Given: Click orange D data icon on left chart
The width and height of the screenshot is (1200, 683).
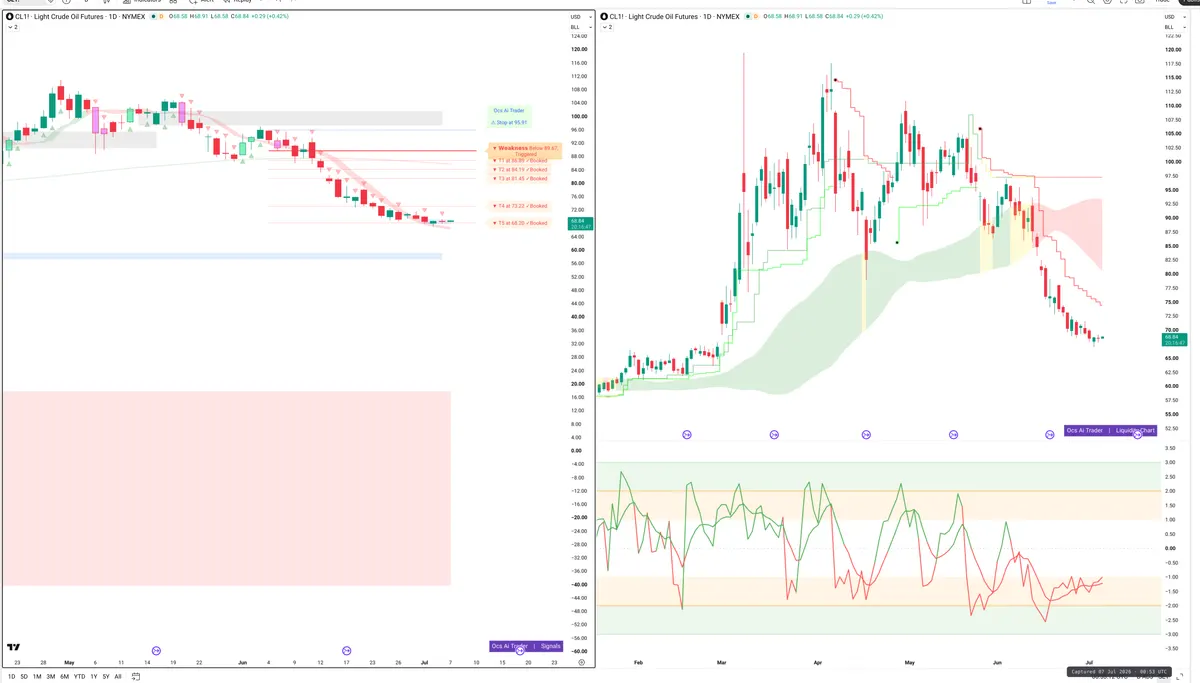Looking at the screenshot, I should pyautogui.click(x=163, y=17).
